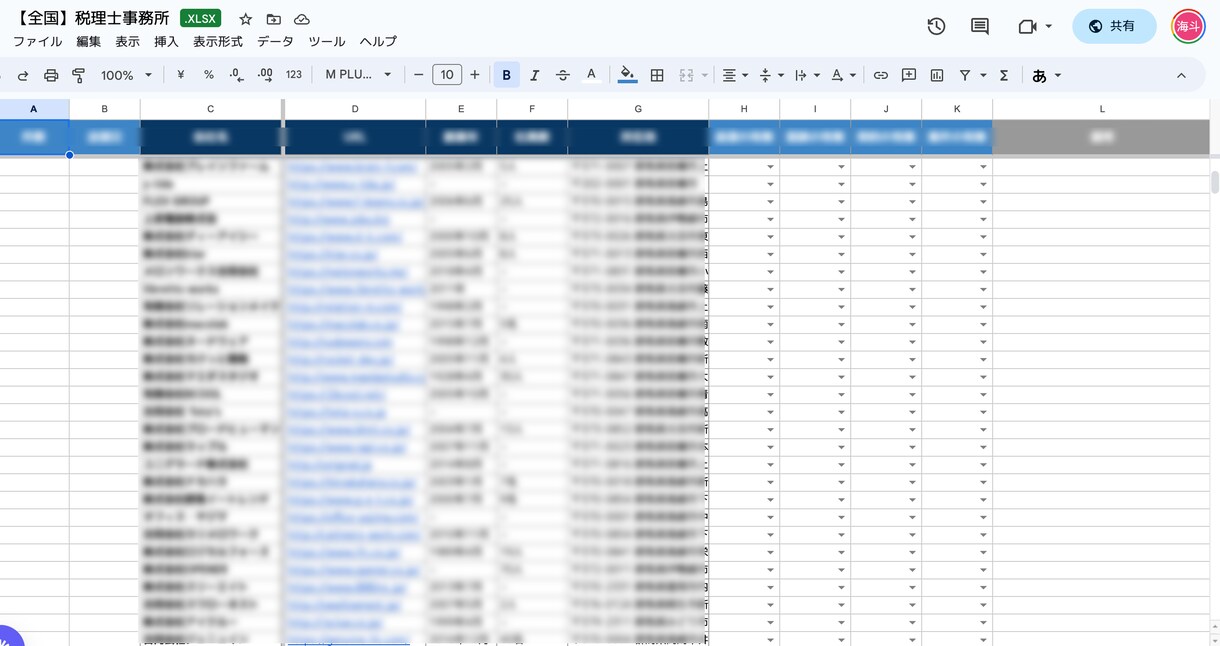Star this spreadsheet
Viewport: 1220px width, 646px height.
(x=246, y=20)
